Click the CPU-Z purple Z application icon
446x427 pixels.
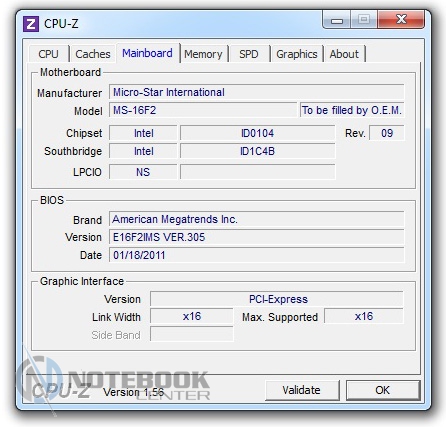point(31,24)
